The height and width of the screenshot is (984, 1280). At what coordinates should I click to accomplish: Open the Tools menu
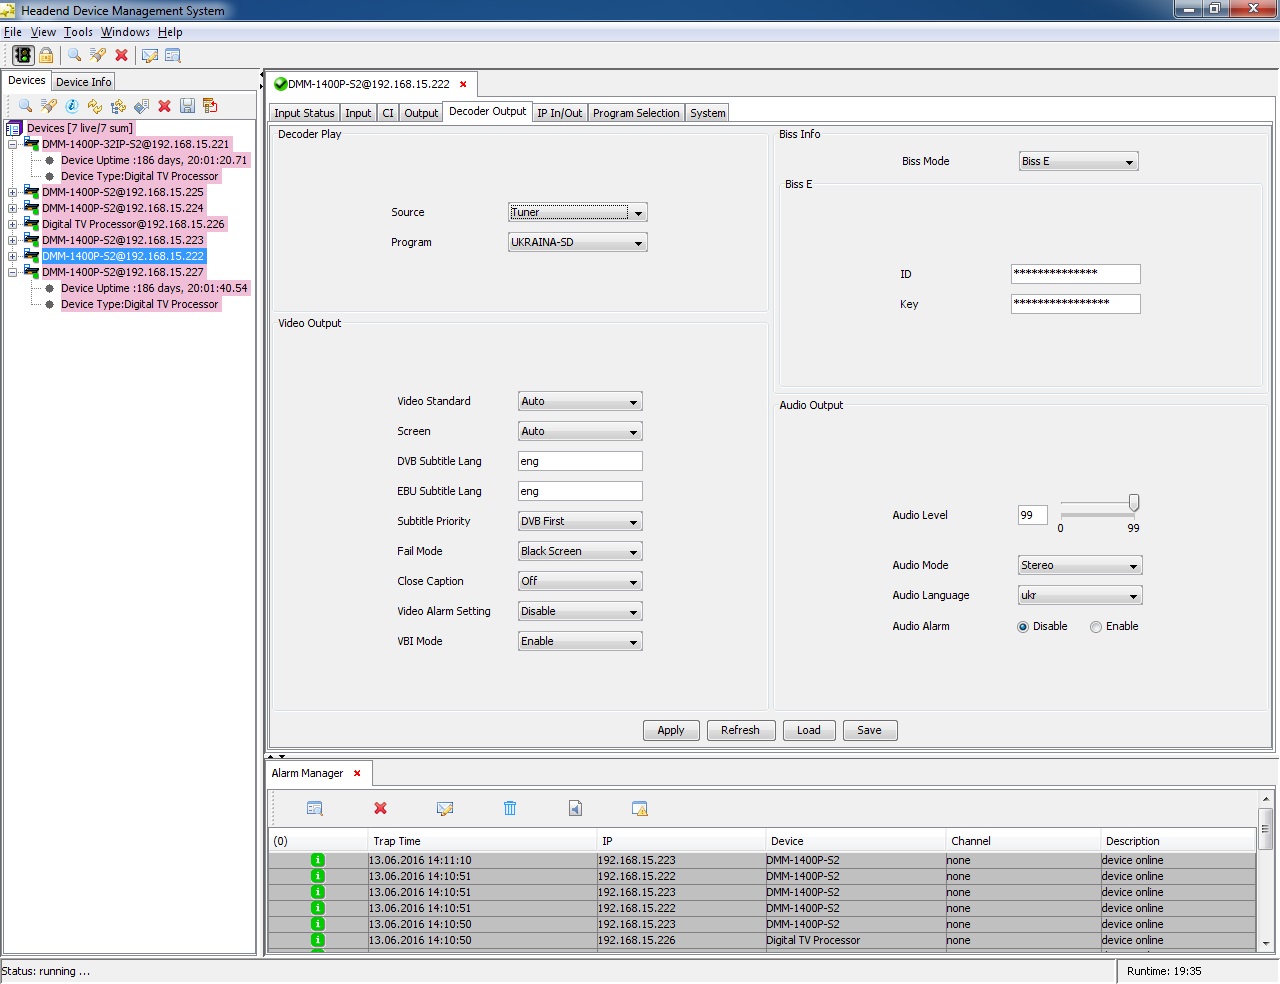[78, 32]
